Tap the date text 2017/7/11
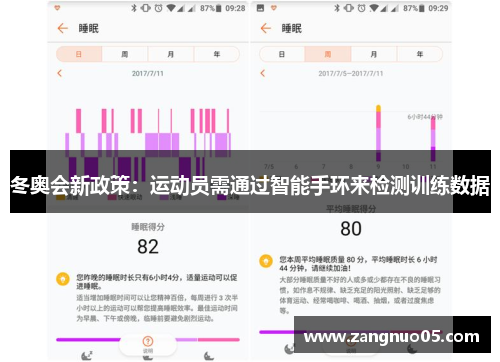 tap(148, 73)
